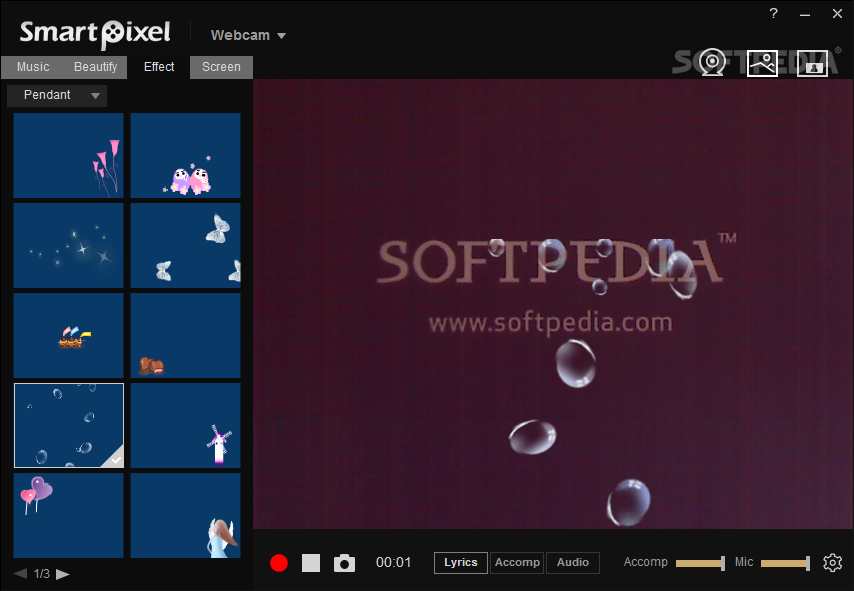Choose the pink flowers pendant effect
Viewport: 854px width, 591px height.
coord(69,155)
